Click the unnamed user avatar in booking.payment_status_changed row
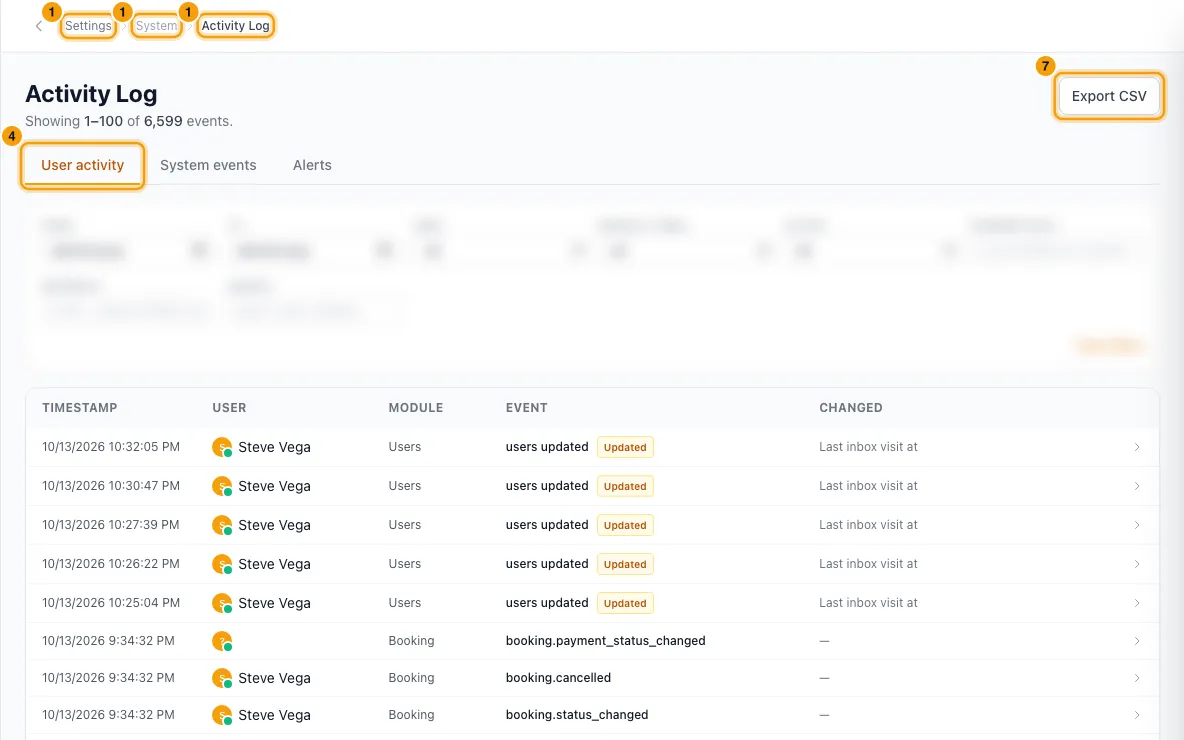Image resolution: width=1184 pixels, height=740 pixels. pyautogui.click(x=222, y=641)
